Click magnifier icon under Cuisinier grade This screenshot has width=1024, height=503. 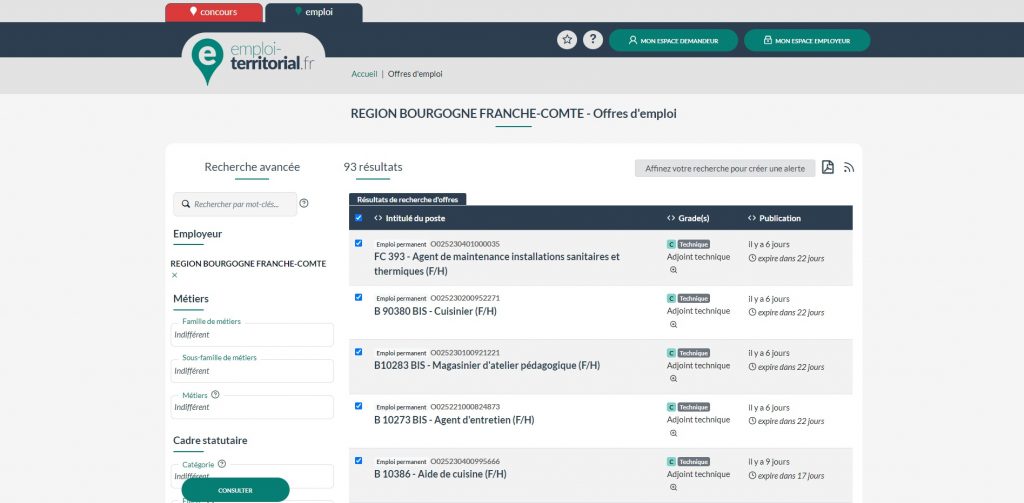[x=673, y=324]
